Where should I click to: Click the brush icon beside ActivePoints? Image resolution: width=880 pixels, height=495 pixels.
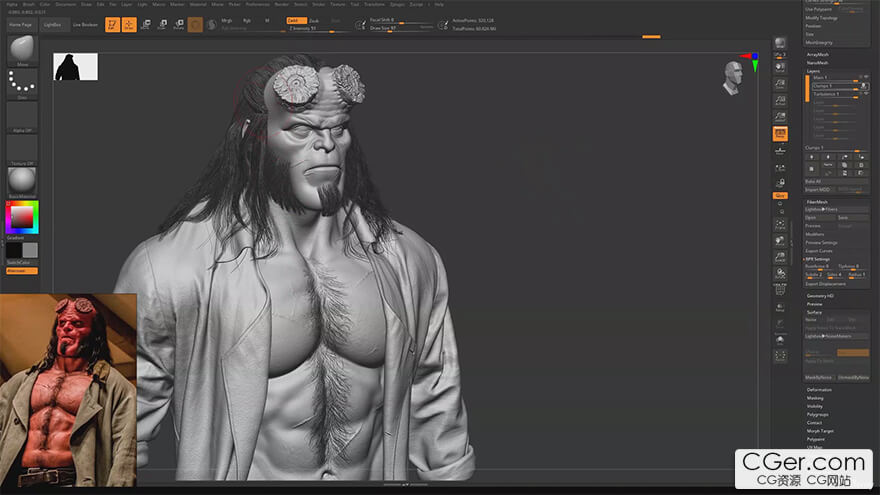coord(443,24)
